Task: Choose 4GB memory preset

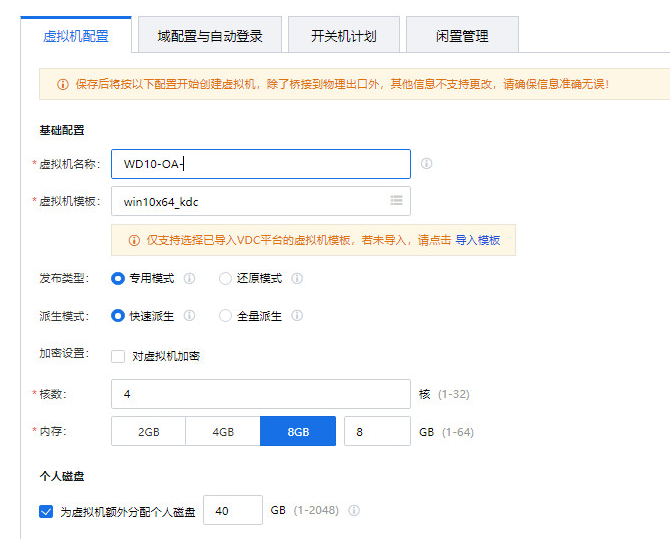Action: (223, 432)
